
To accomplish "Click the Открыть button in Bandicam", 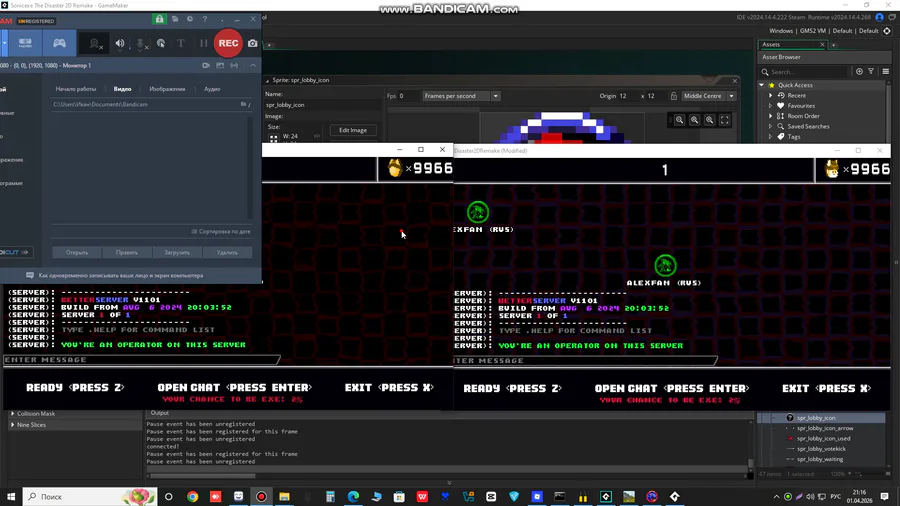I will (77, 252).
